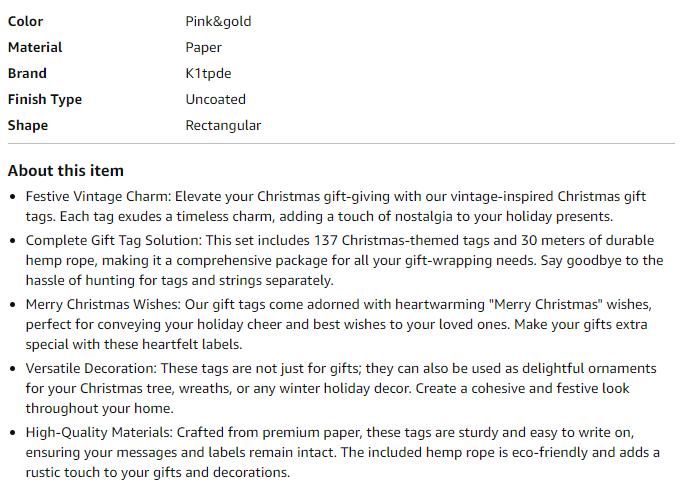Select the "Uncoated" finish value
The image size is (692, 489).
pos(215,99)
